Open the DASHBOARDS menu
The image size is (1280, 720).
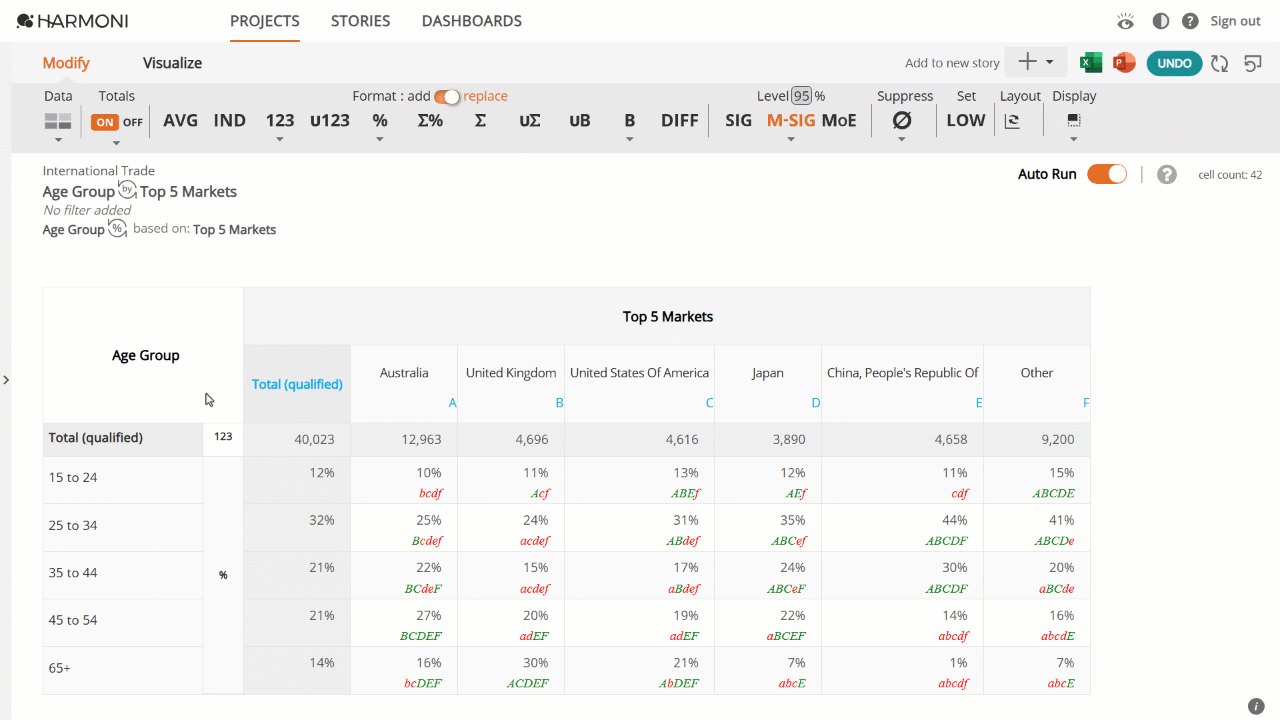472,21
